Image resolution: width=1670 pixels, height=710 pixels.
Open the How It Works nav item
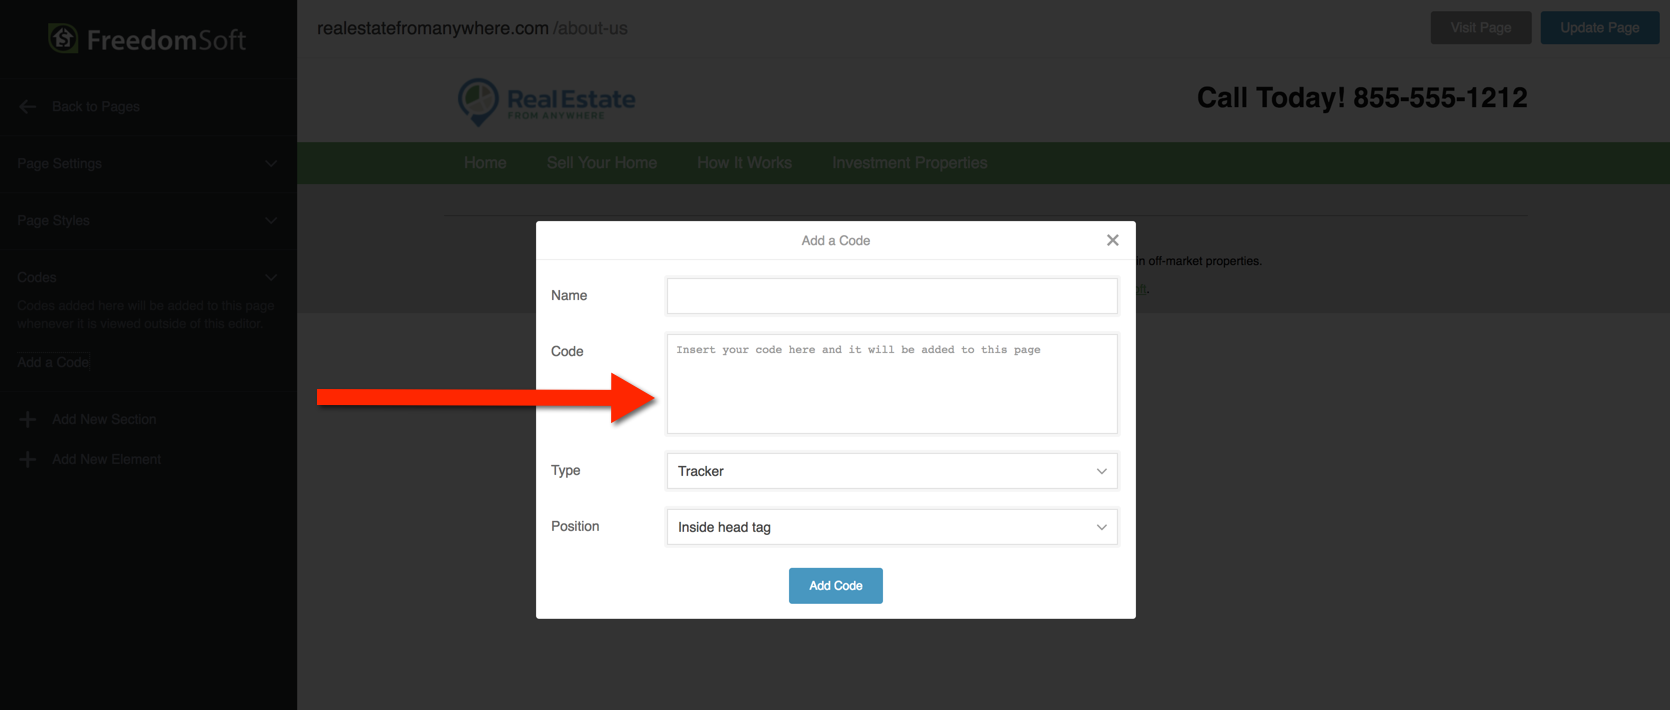(745, 163)
